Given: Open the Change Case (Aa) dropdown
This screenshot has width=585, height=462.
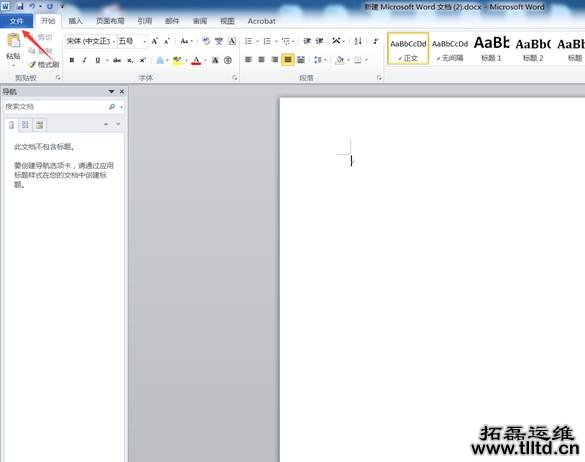Looking at the screenshot, I should click(186, 41).
